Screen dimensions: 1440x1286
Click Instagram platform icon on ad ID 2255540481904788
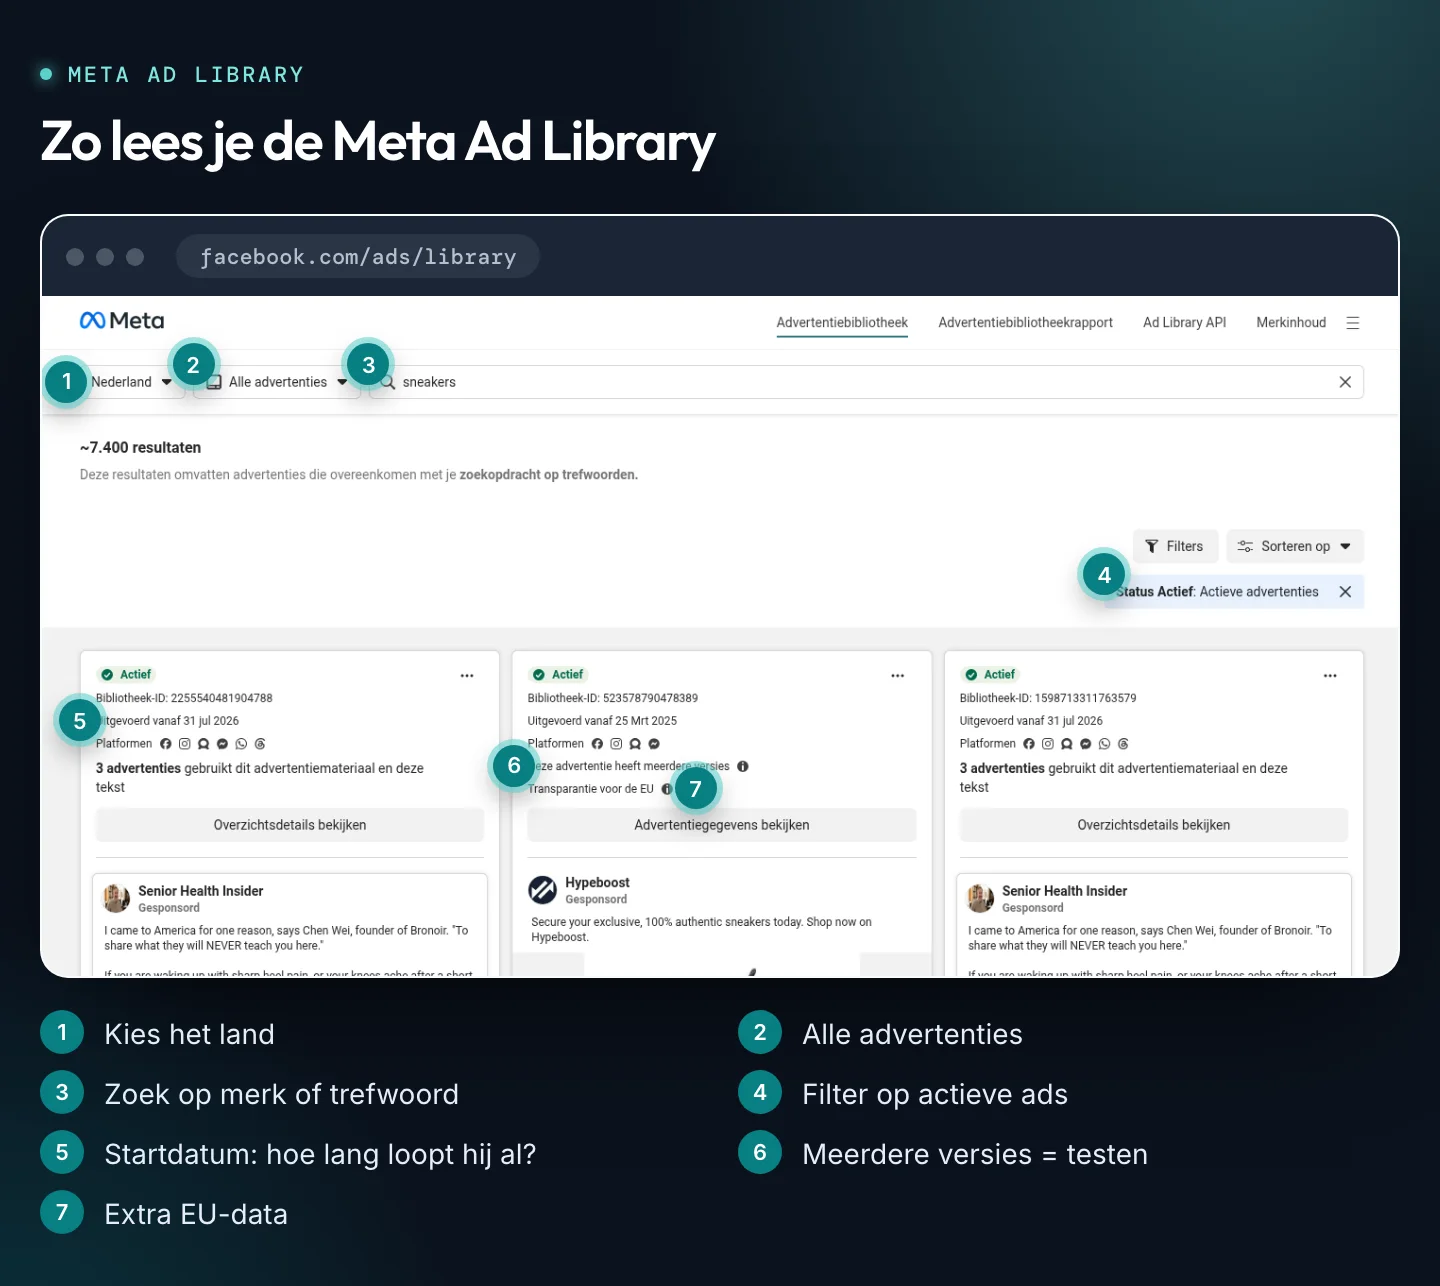click(184, 744)
